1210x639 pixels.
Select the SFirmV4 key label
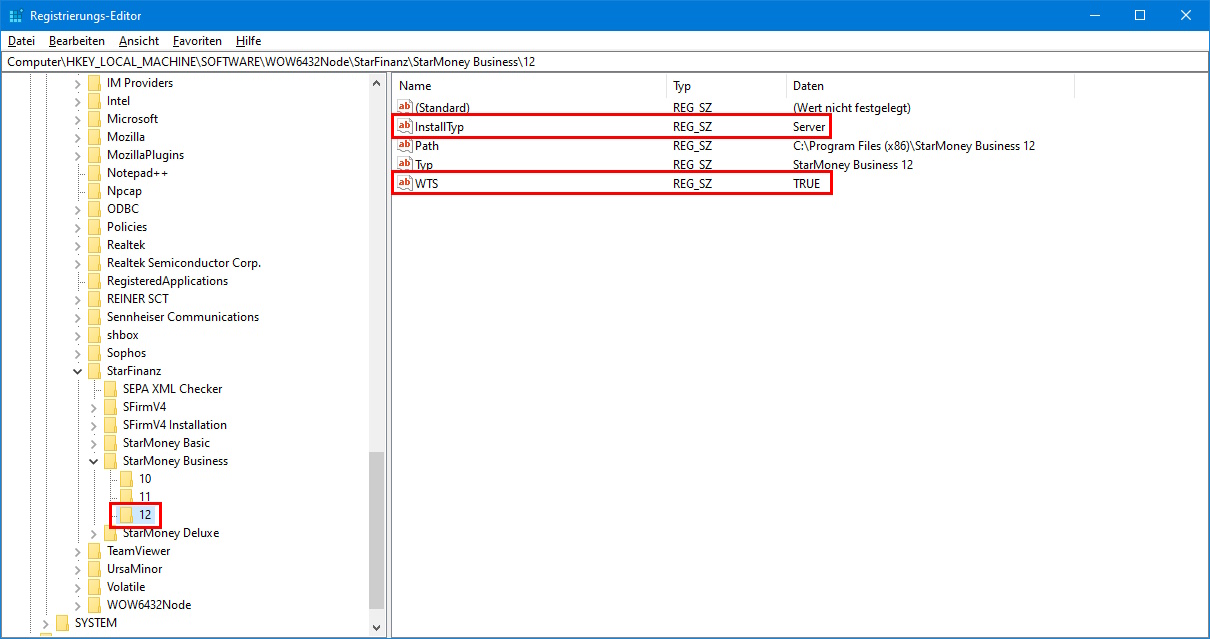[x=145, y=407]
